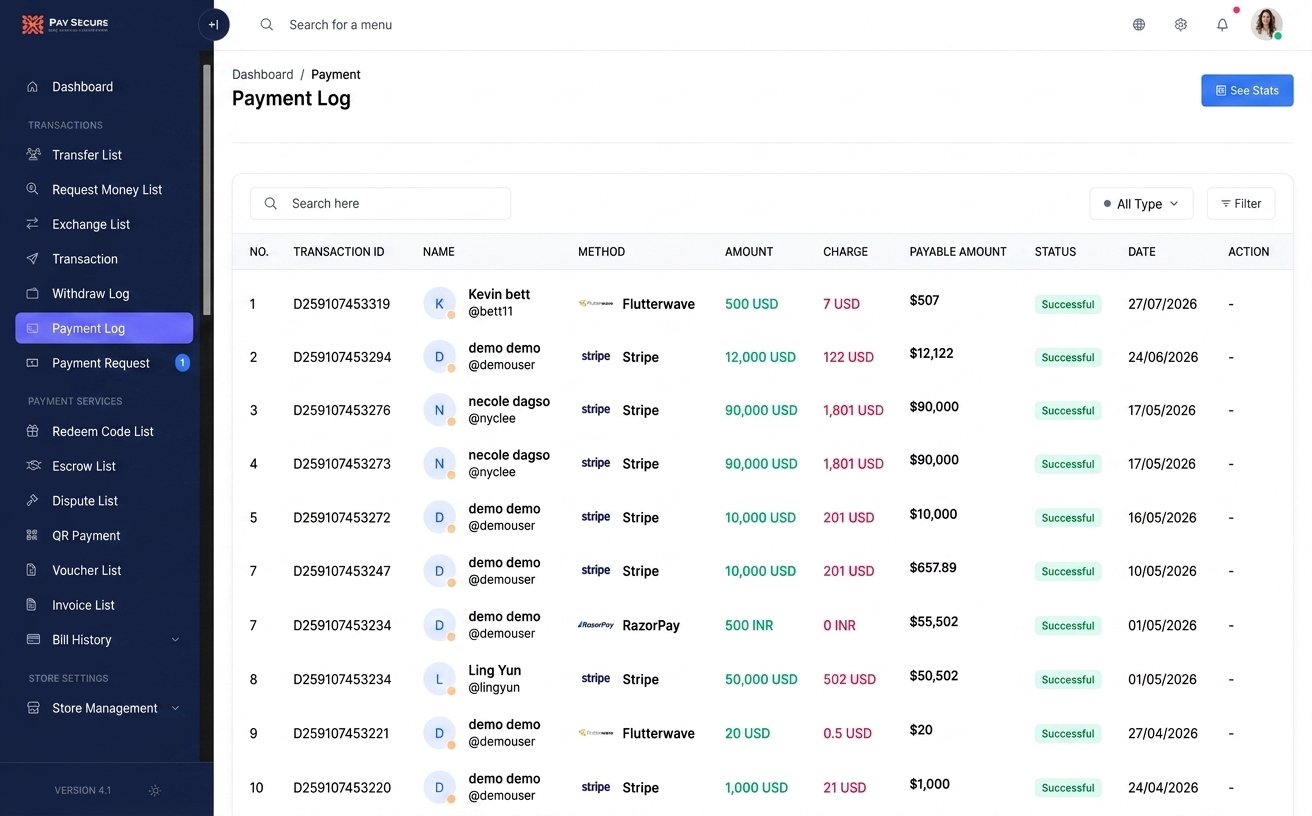Open the All Type dropdown
1312x816 pixels.
click(x=1141, y=204)
